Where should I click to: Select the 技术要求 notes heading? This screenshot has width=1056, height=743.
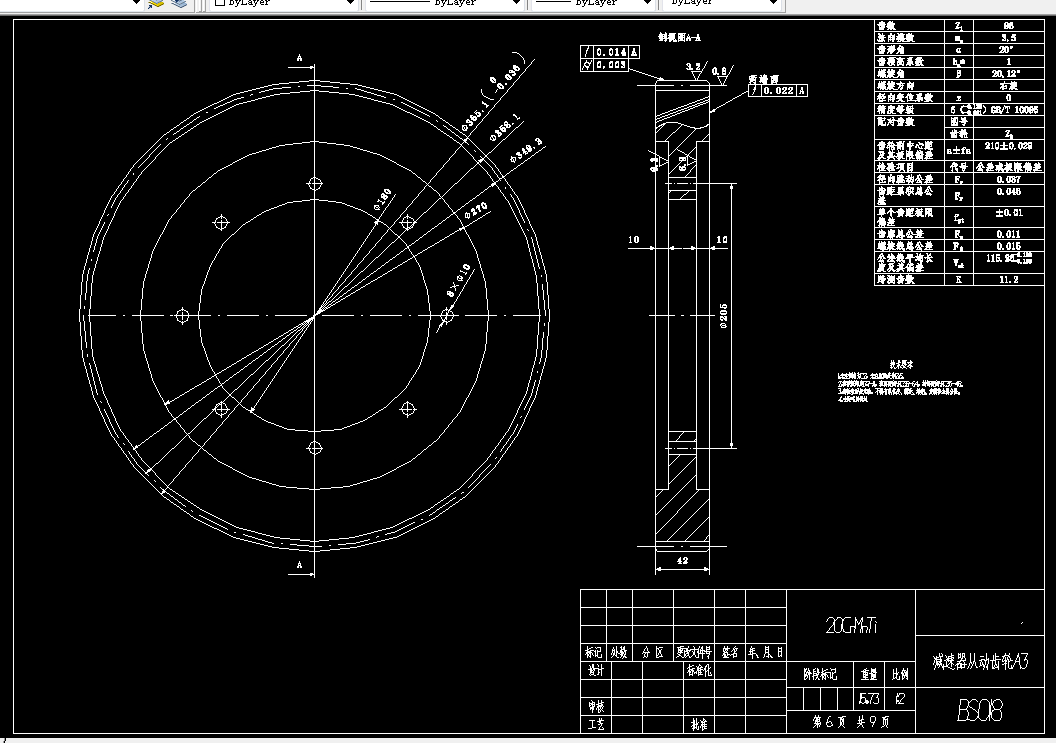pyautogui.click(x=900, y=364)
